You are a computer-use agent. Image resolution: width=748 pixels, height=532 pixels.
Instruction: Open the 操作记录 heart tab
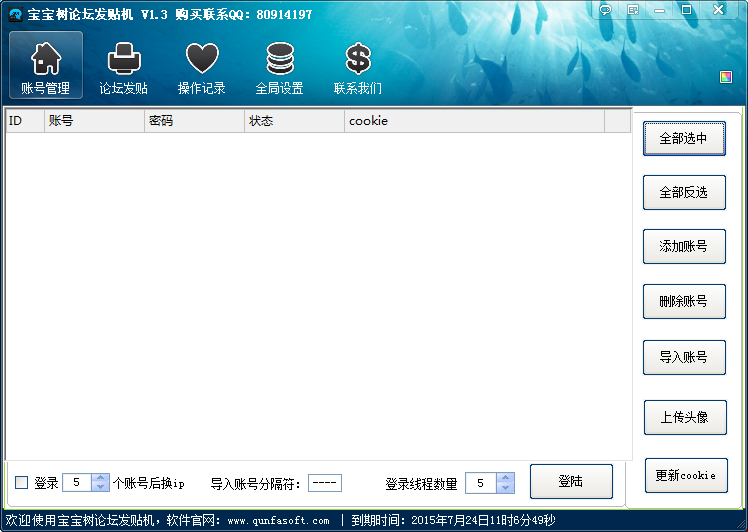tap(202, 67)
